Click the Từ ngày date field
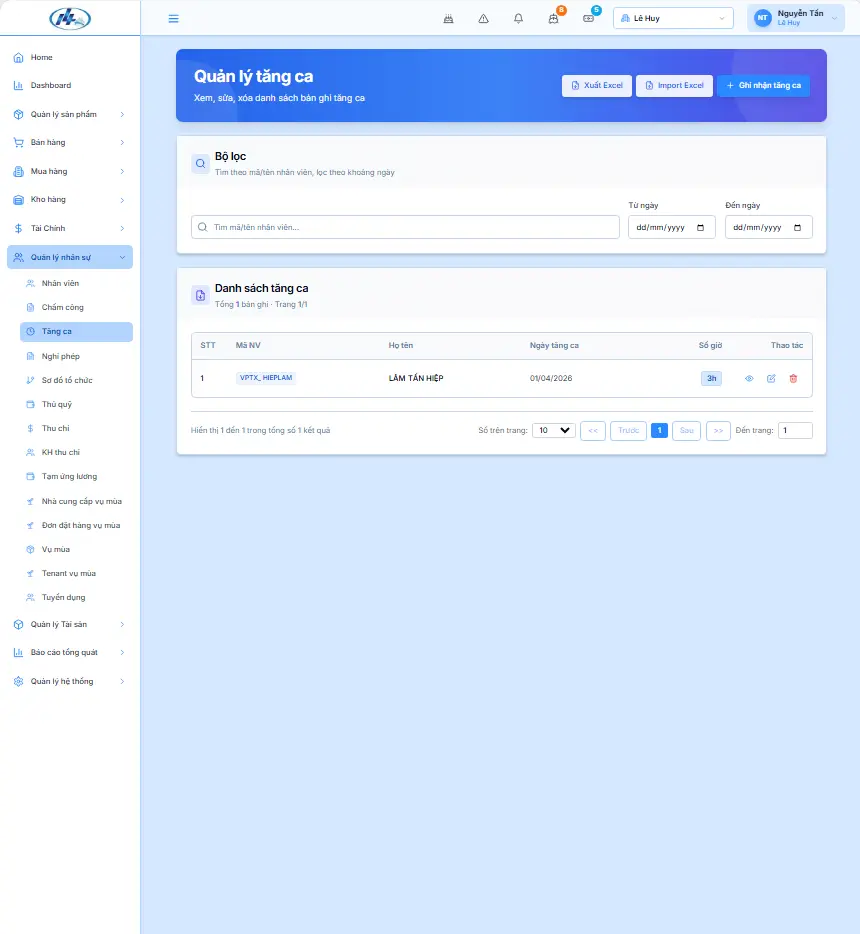 pos(672,228)
